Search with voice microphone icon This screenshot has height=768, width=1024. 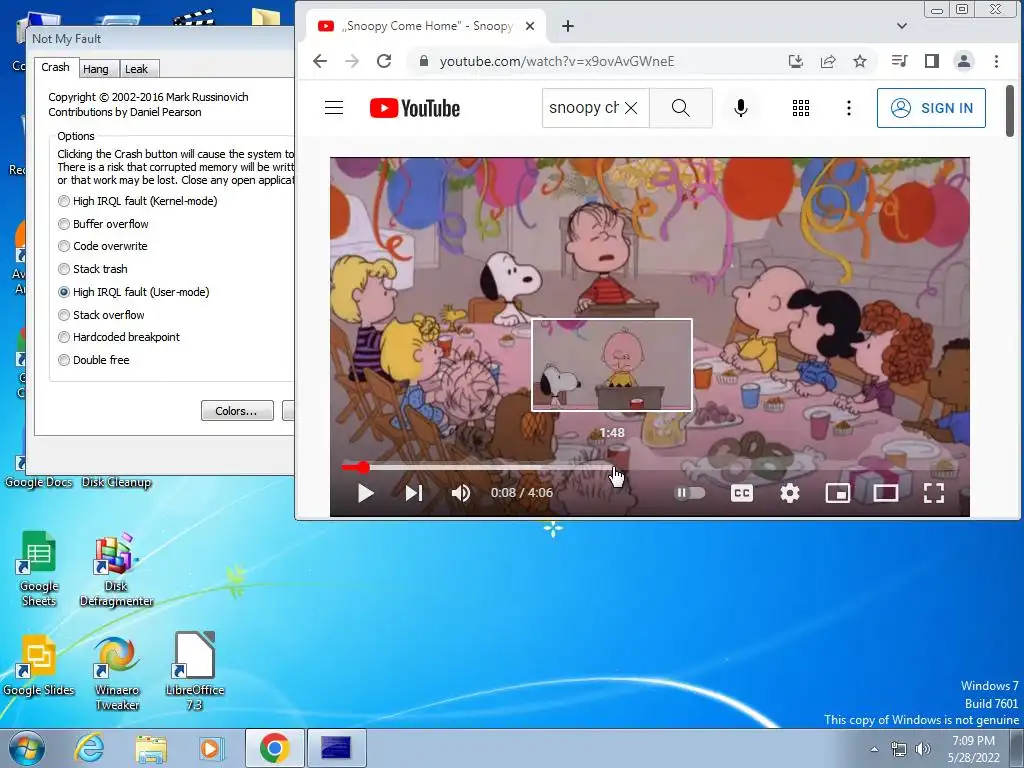741,108
